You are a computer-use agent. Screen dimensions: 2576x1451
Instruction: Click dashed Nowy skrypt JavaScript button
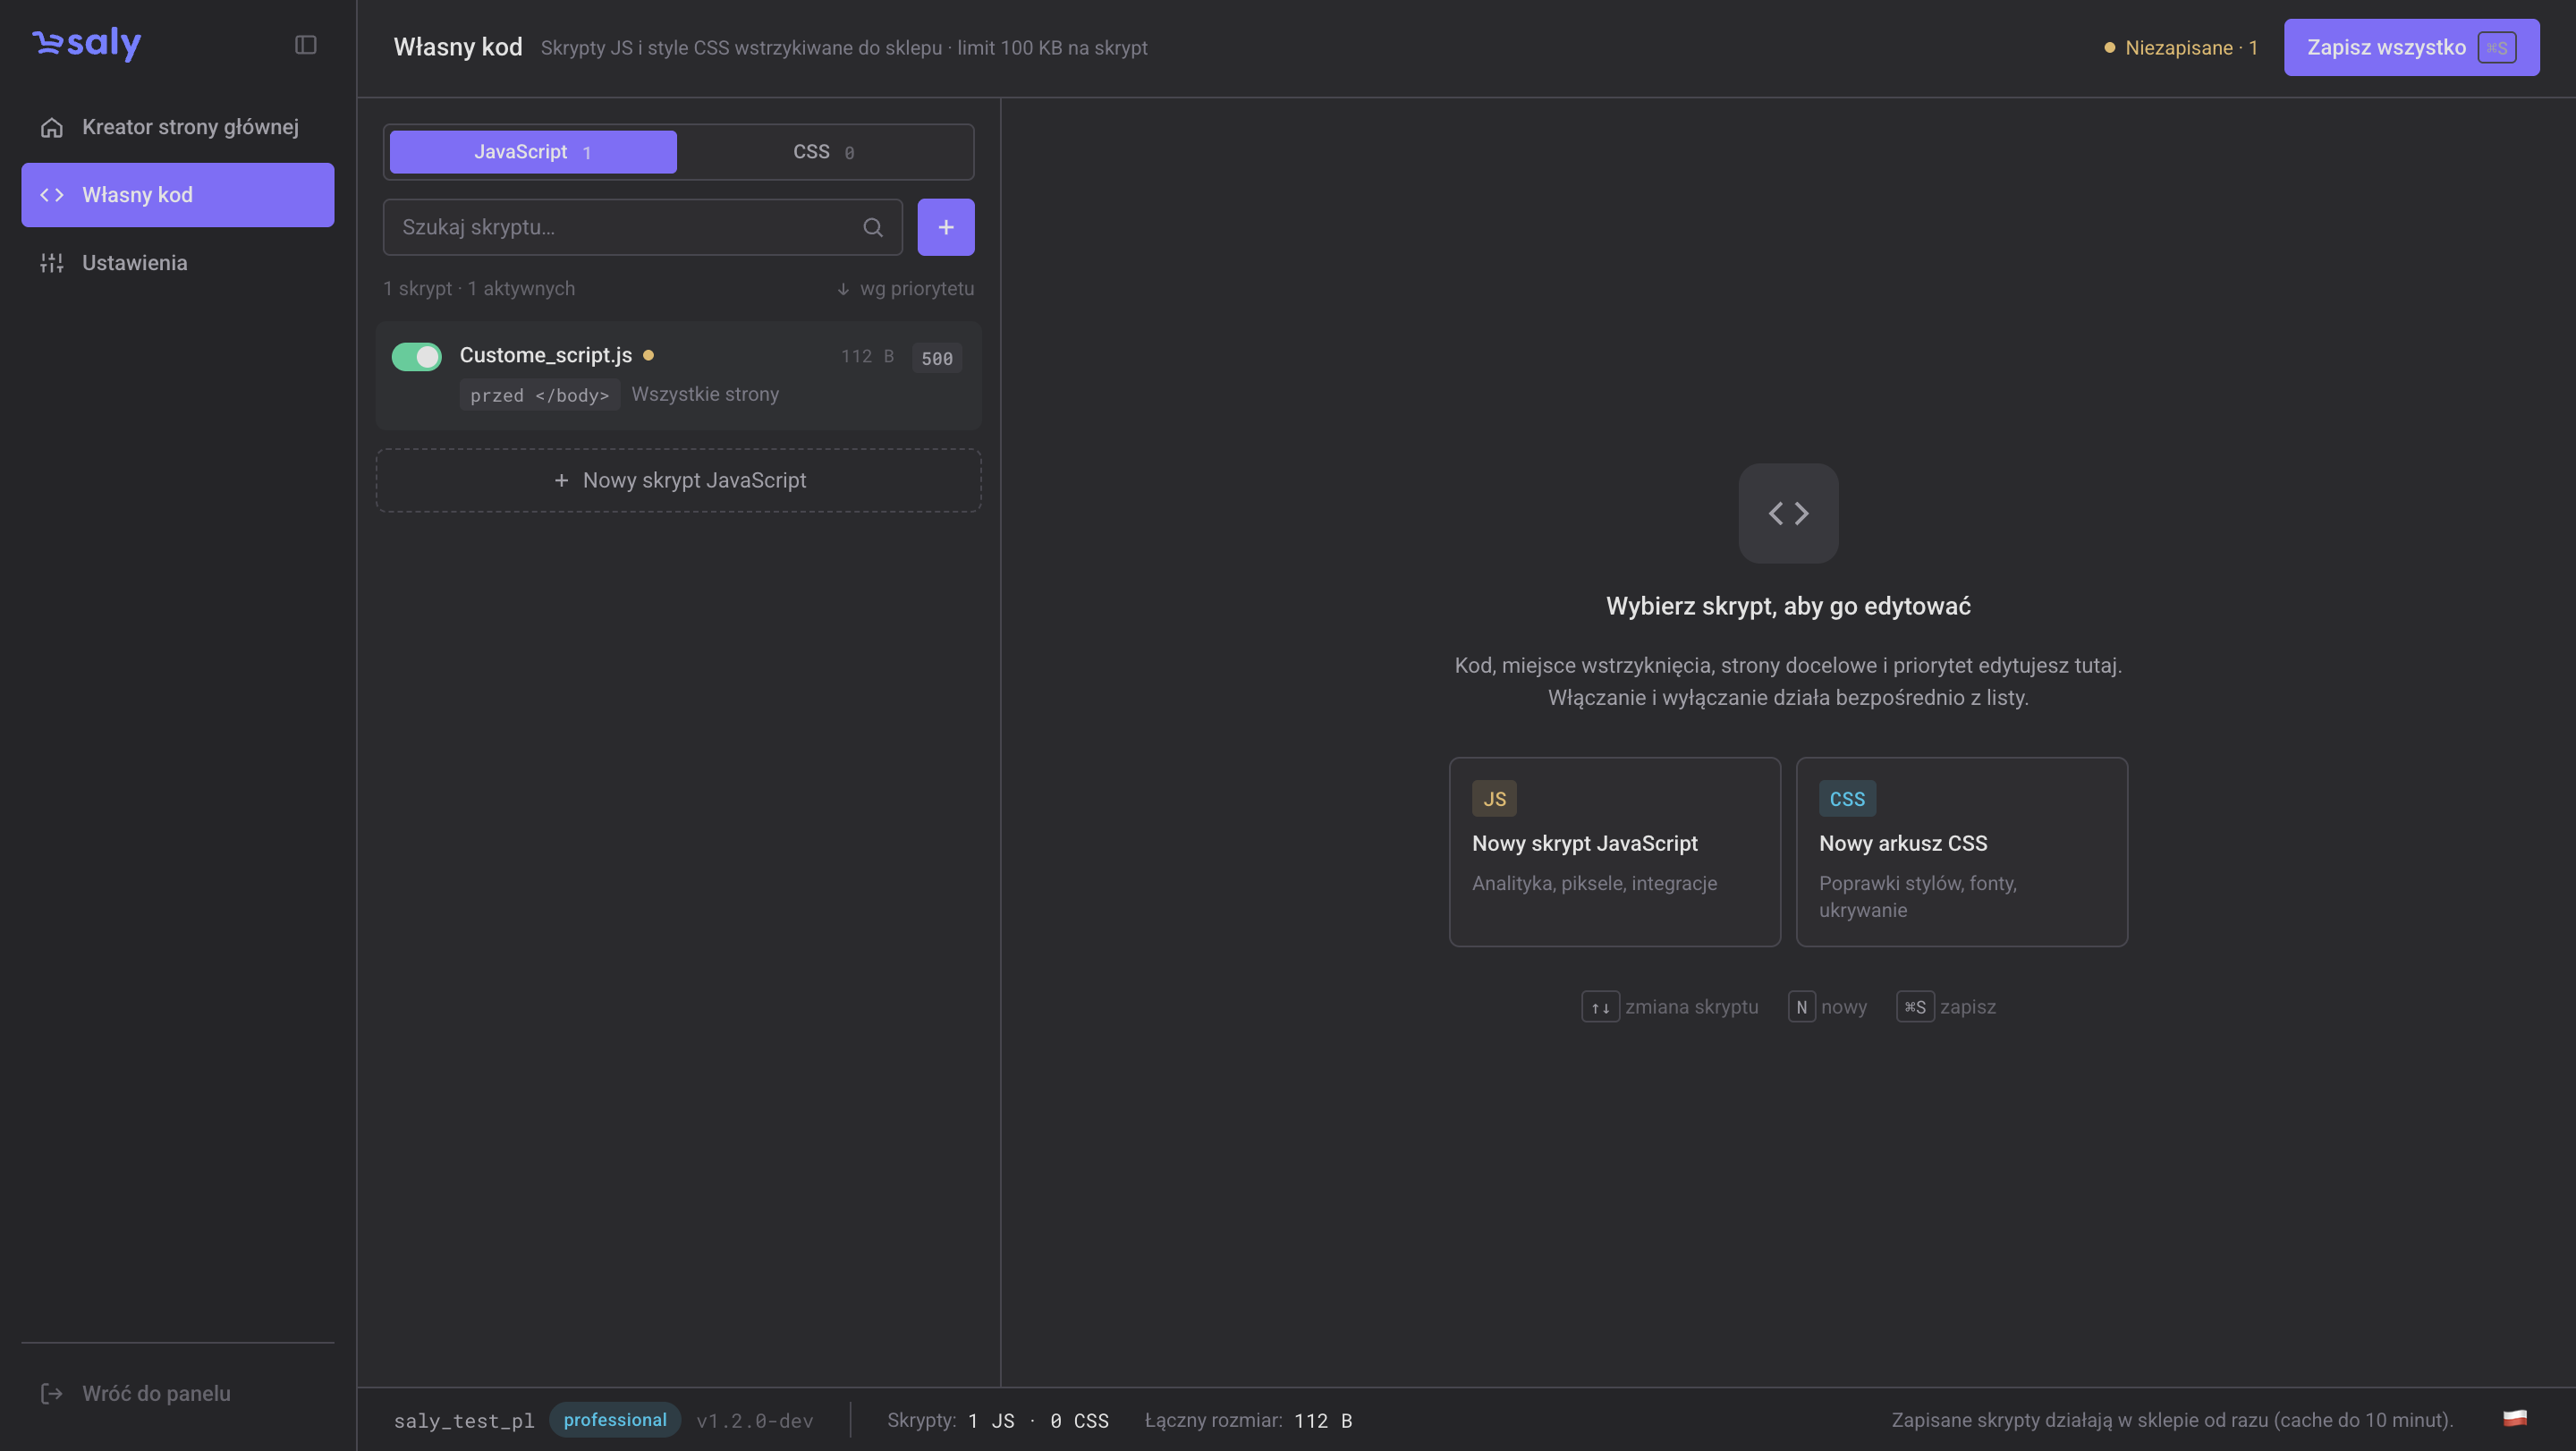679,481
